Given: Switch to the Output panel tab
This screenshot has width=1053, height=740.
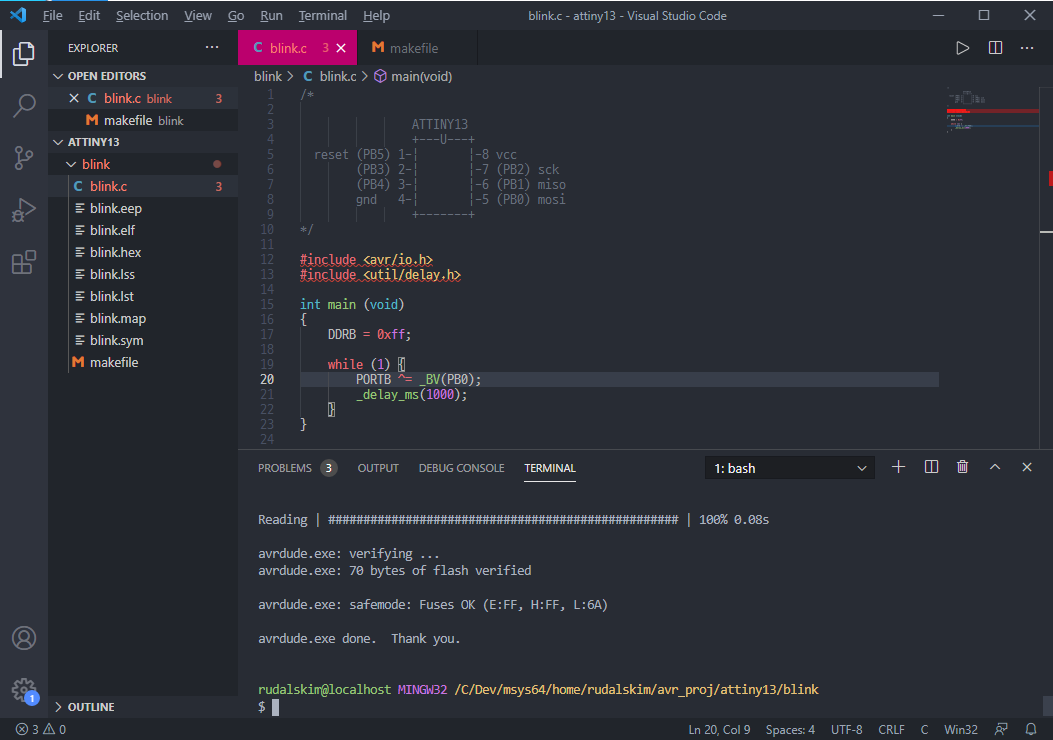Looking at the screenshot, I should [x=378, y=468].
